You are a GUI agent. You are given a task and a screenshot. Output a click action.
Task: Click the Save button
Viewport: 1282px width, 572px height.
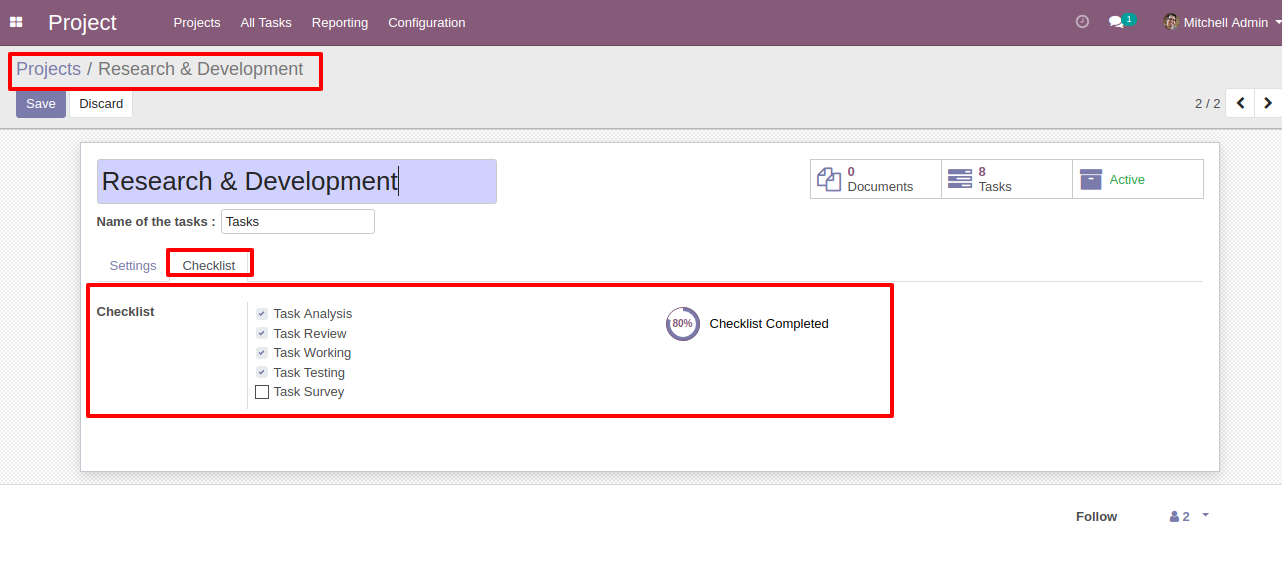coord(41,104)
